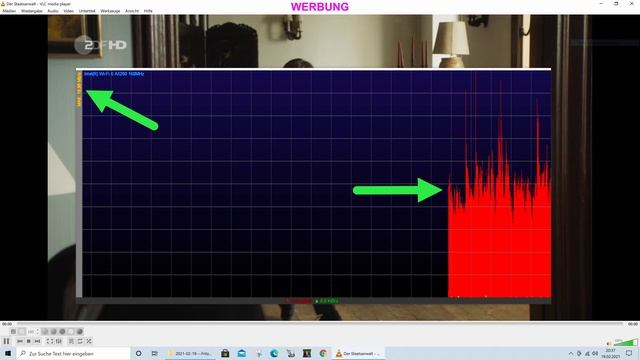Click the elapsed time label
The image size is (640, 360).
click(x=7, y=324)
